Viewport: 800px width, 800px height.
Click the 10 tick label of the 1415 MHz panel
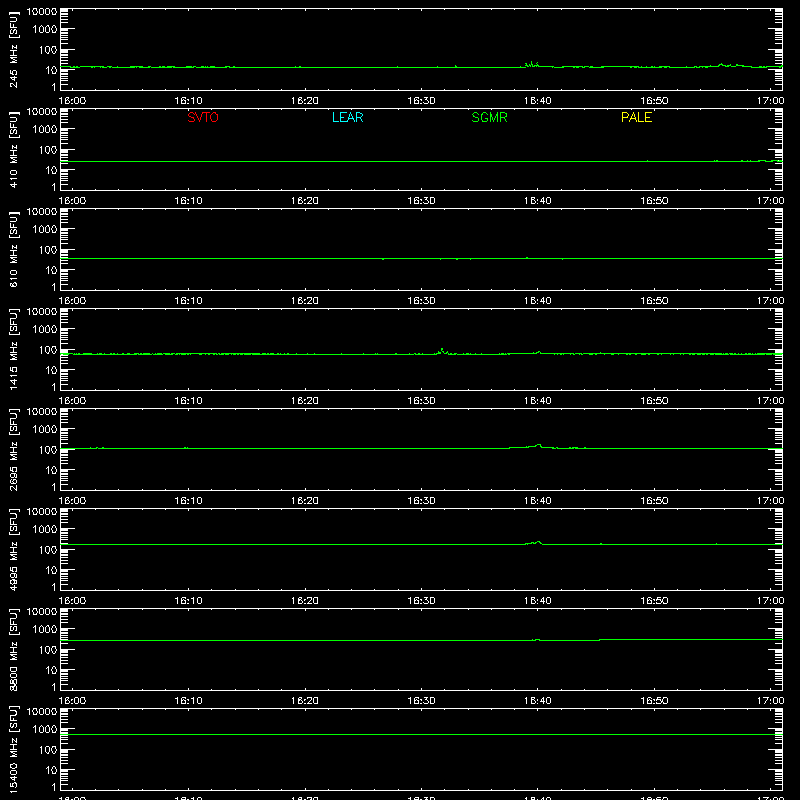[51, 370]
